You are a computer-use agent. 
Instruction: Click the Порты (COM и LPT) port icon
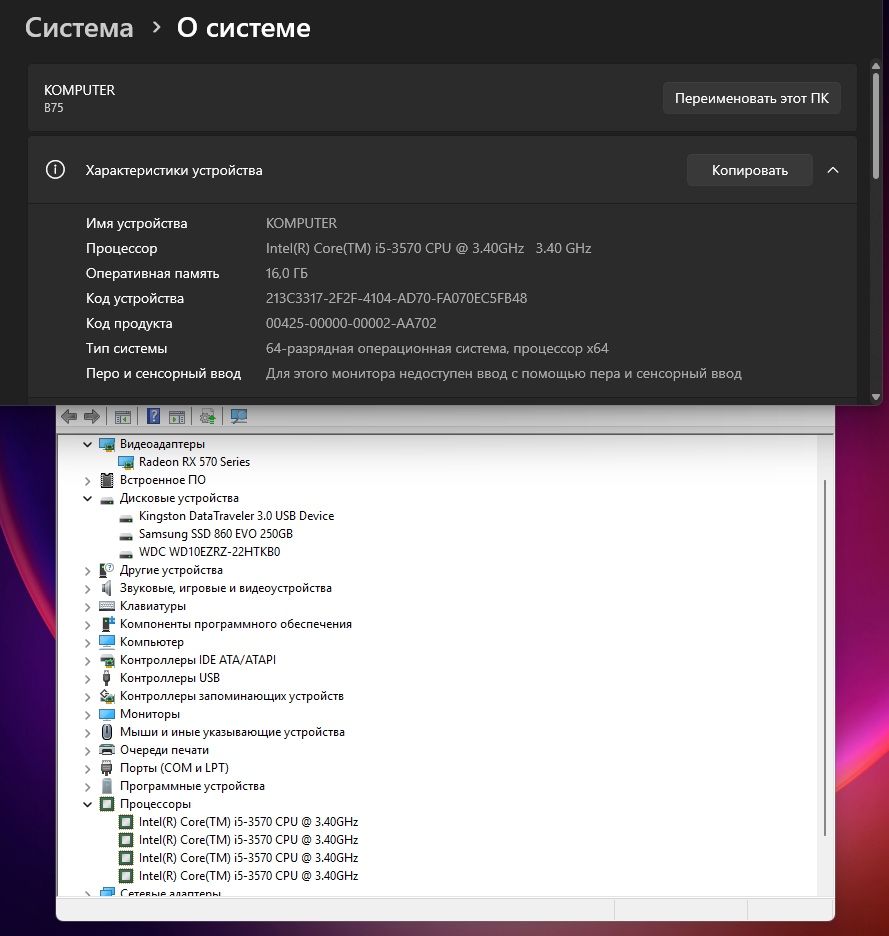[x=106, y=768]
